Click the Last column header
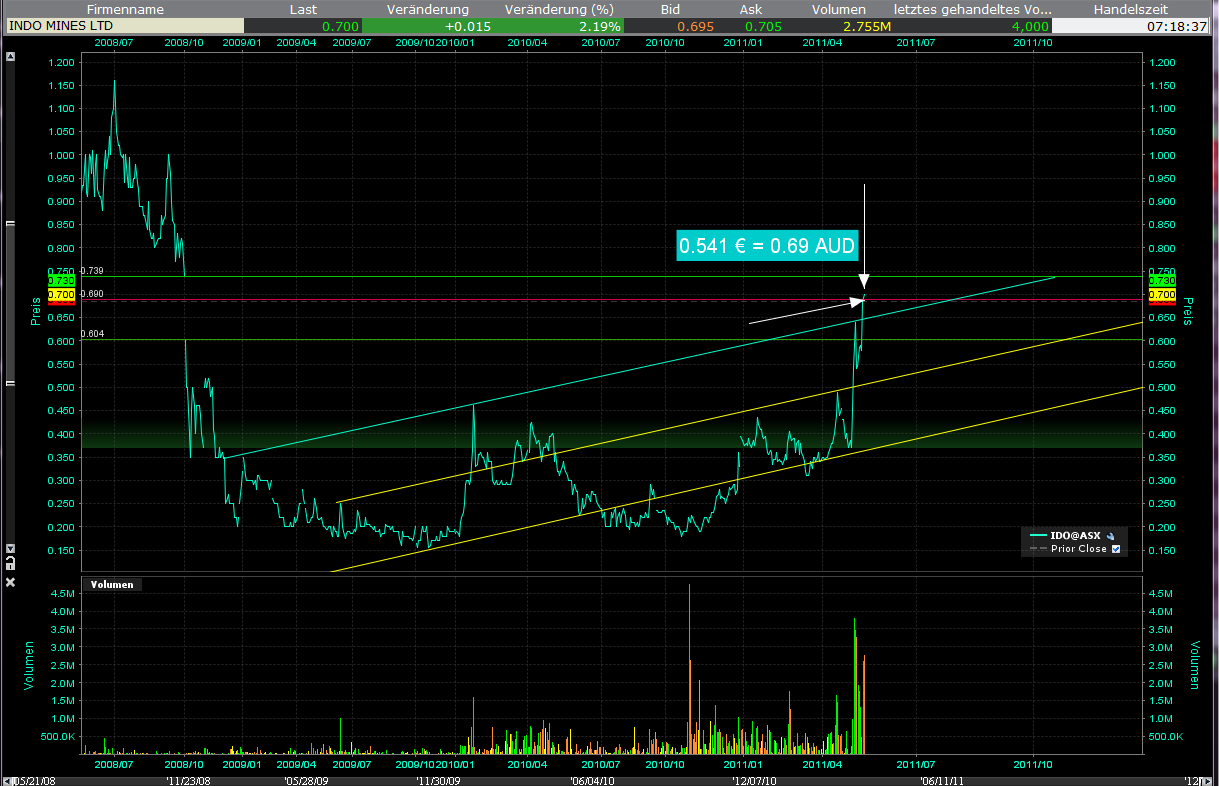 click(x=303, y=9)
